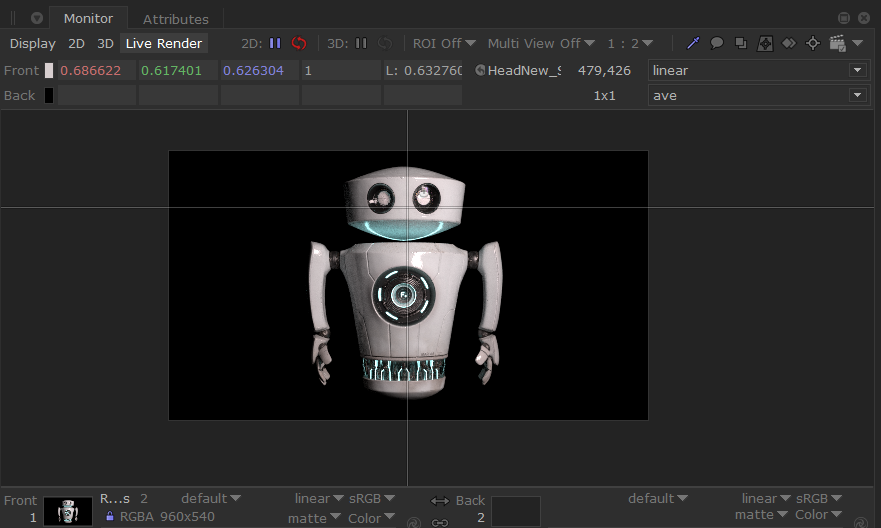The image size is (881, 528).
Task: Pause the 2D render update
Action: [x=275, y=44]
